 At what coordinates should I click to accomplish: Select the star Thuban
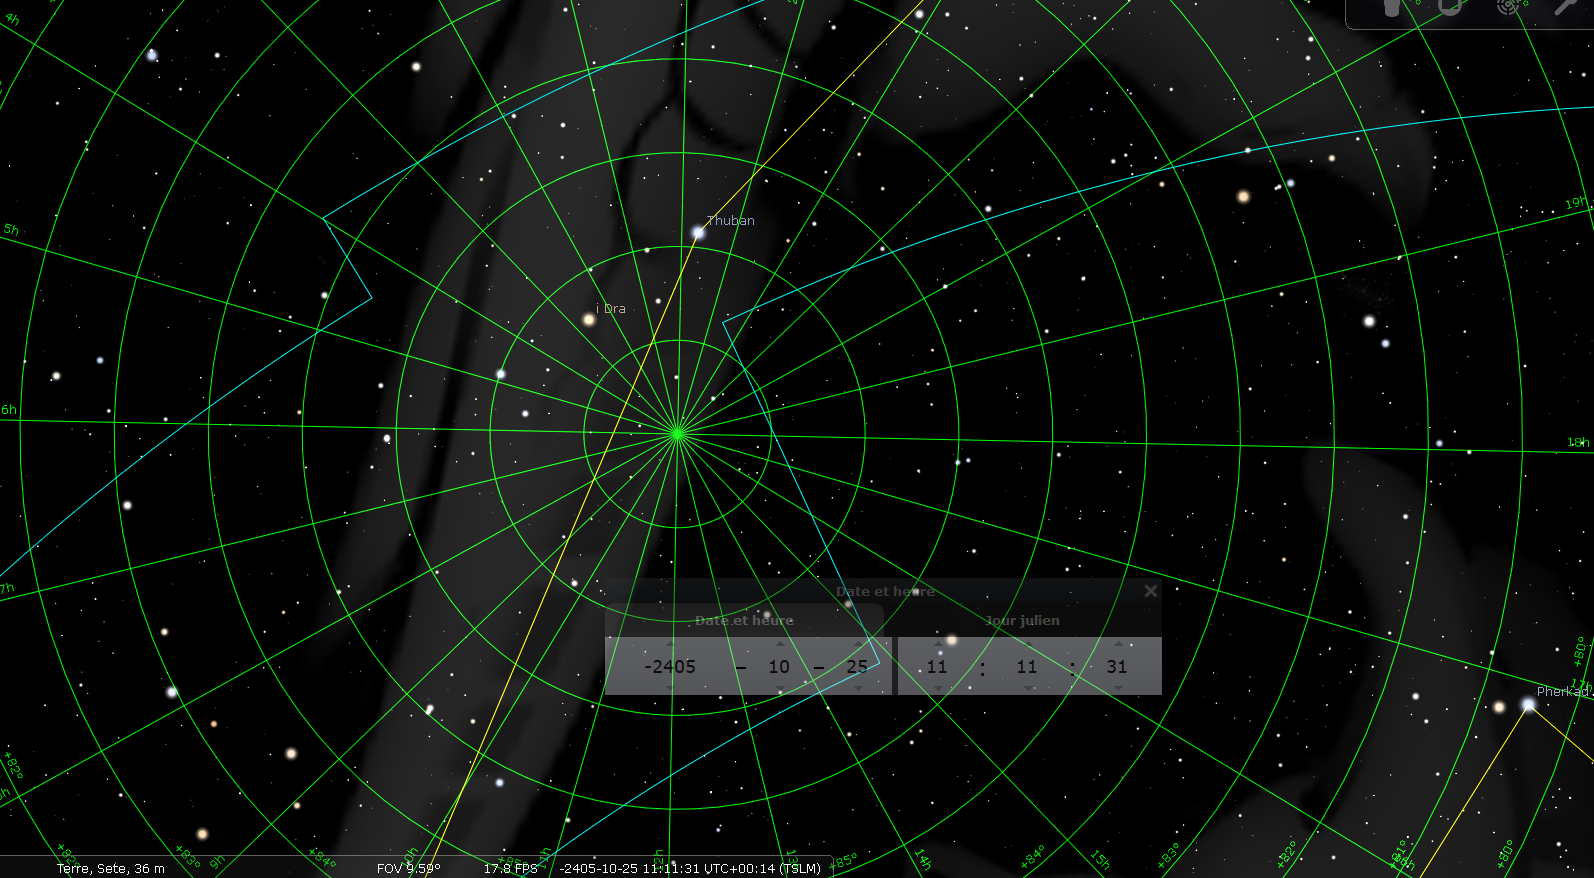(698, 233)
